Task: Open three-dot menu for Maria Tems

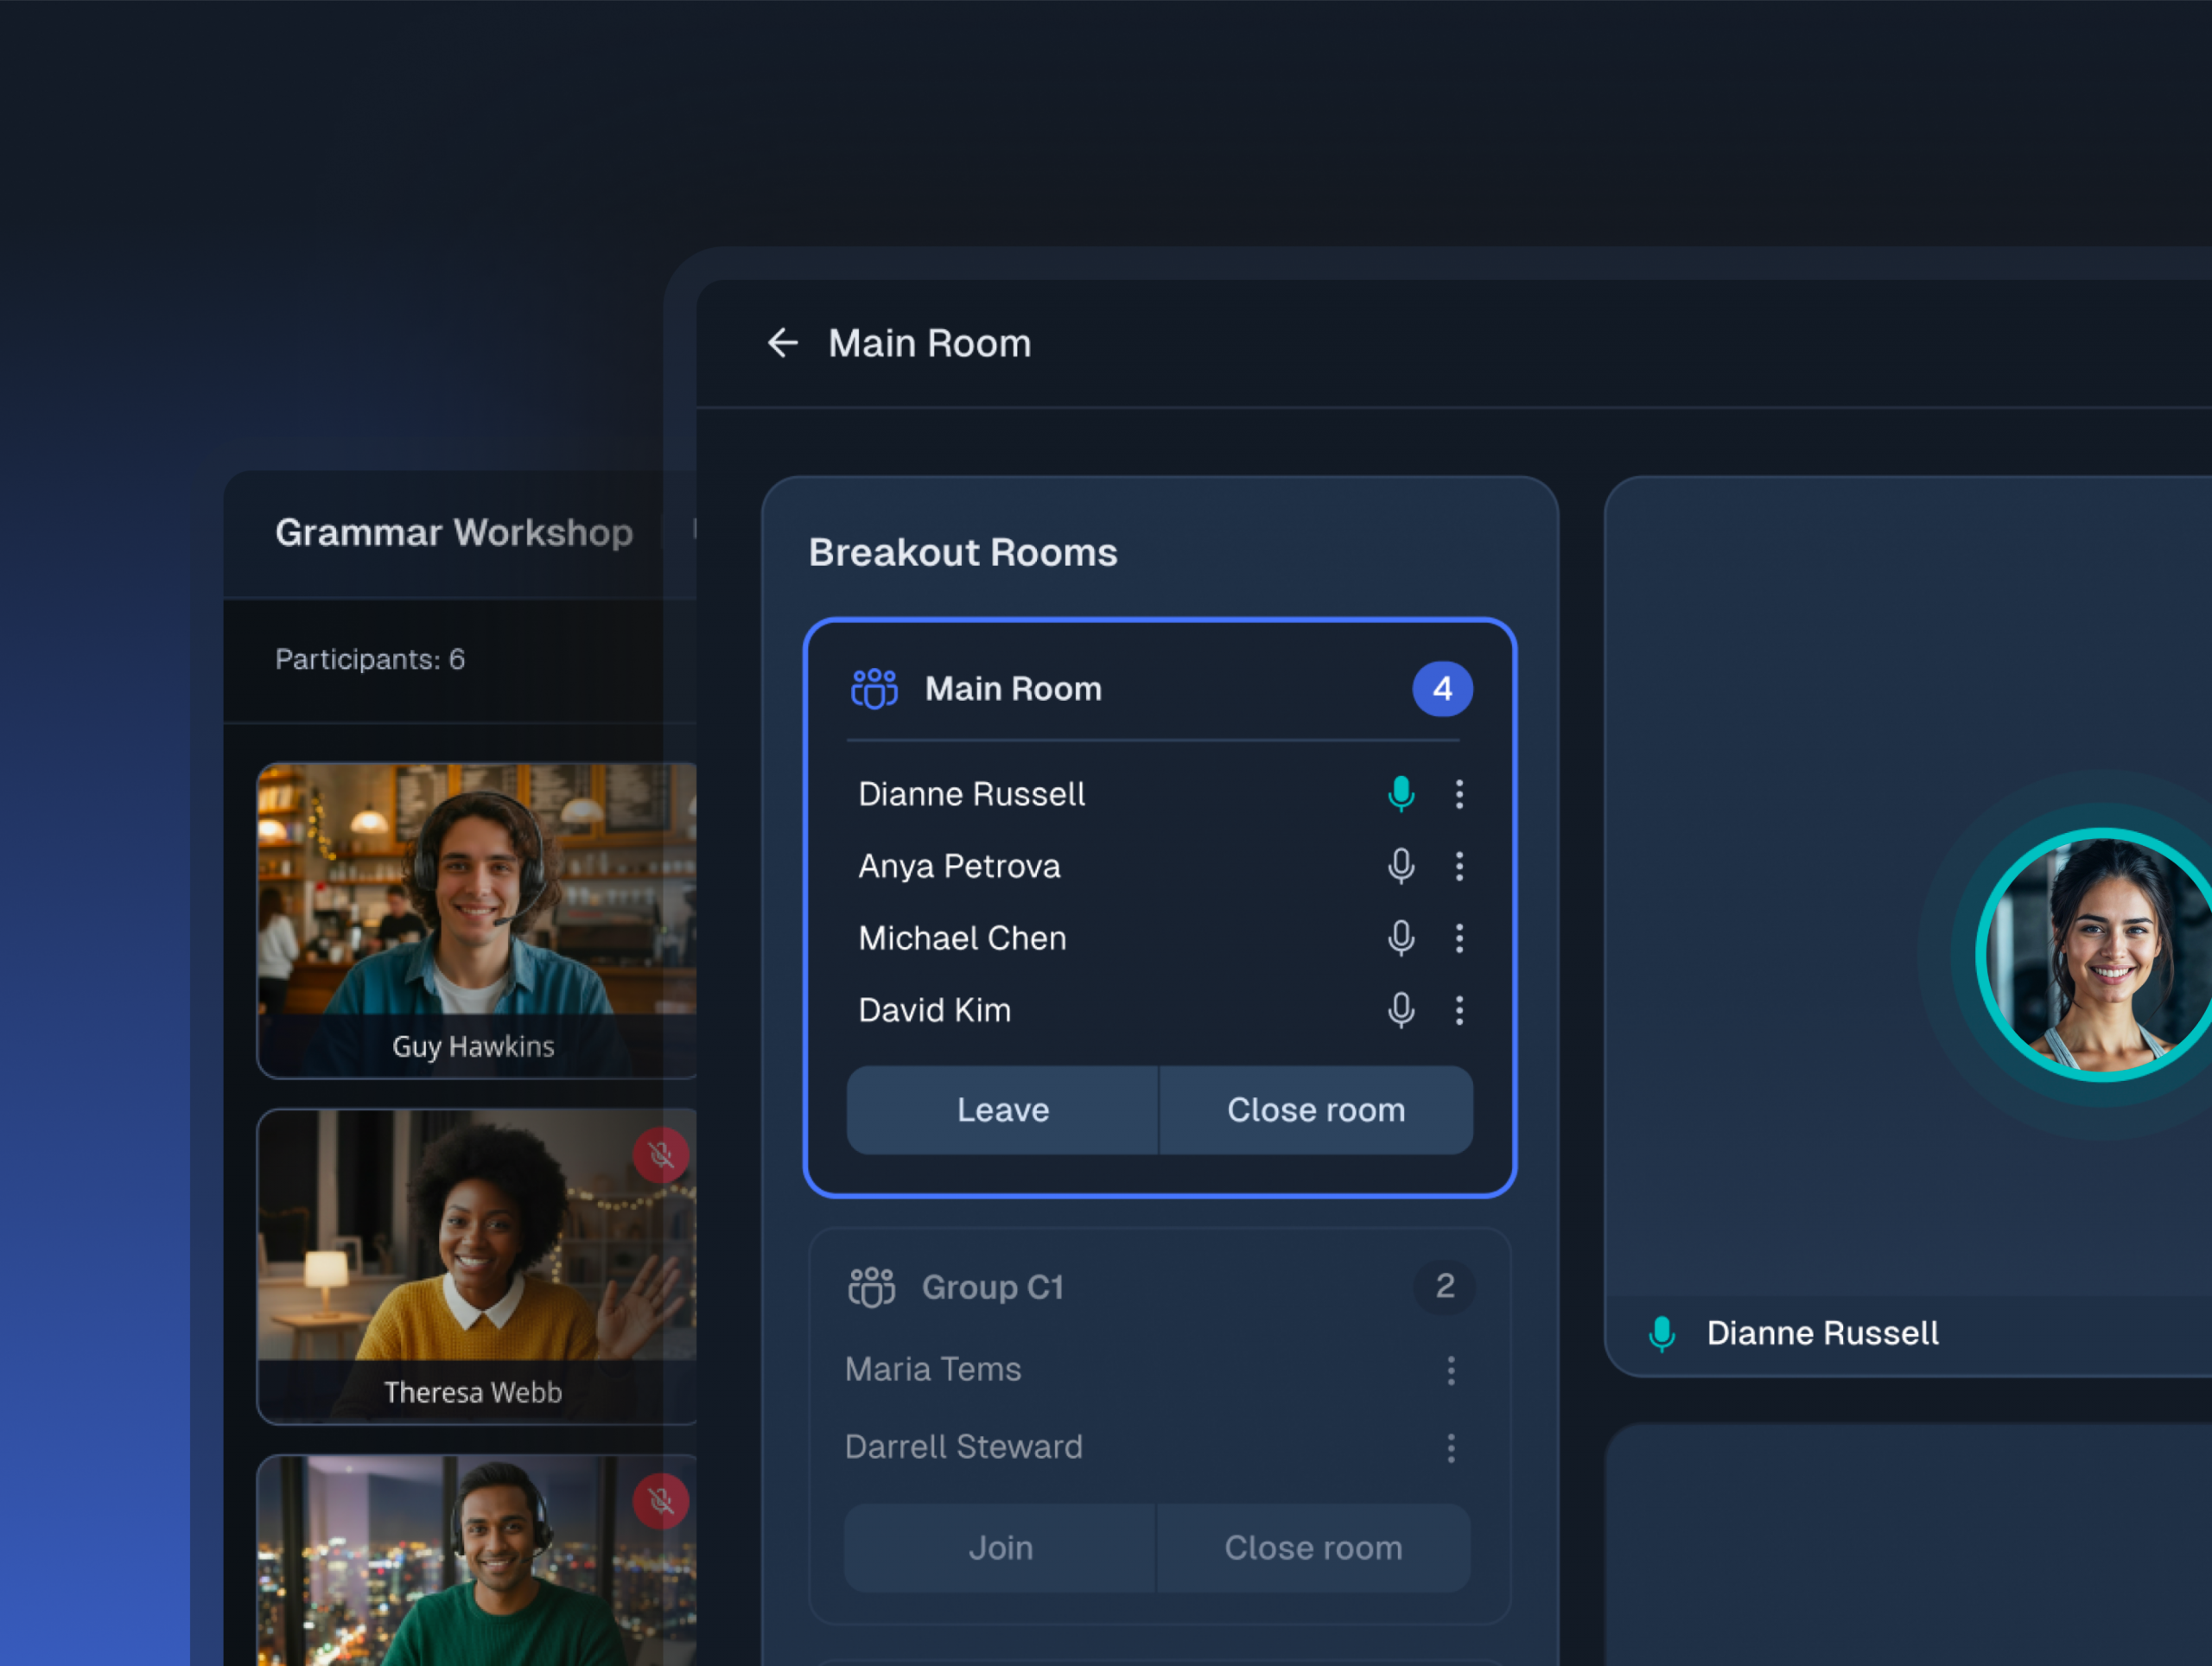Action: [1450, 1370]
